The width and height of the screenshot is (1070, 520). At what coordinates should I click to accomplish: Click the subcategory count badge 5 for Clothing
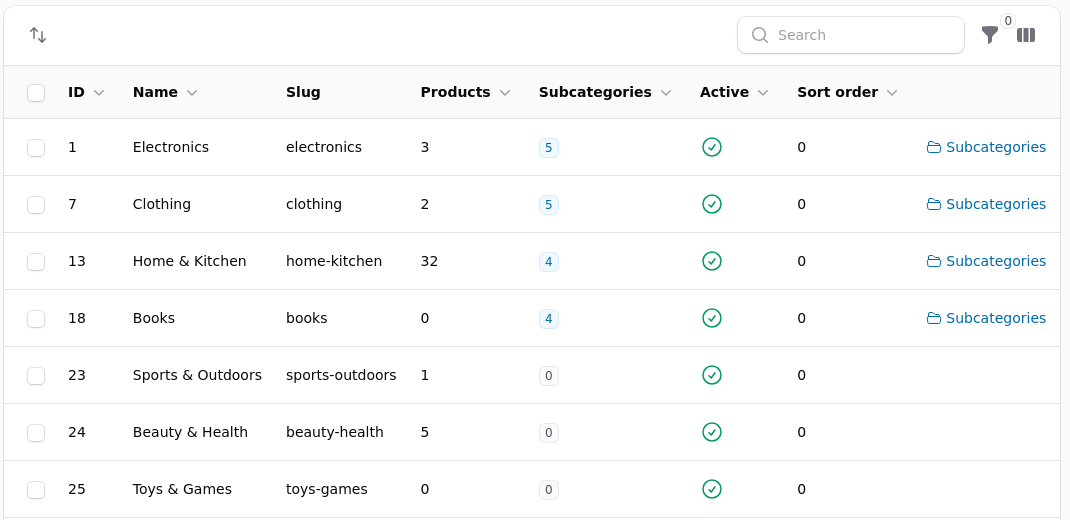pos(549,205)
